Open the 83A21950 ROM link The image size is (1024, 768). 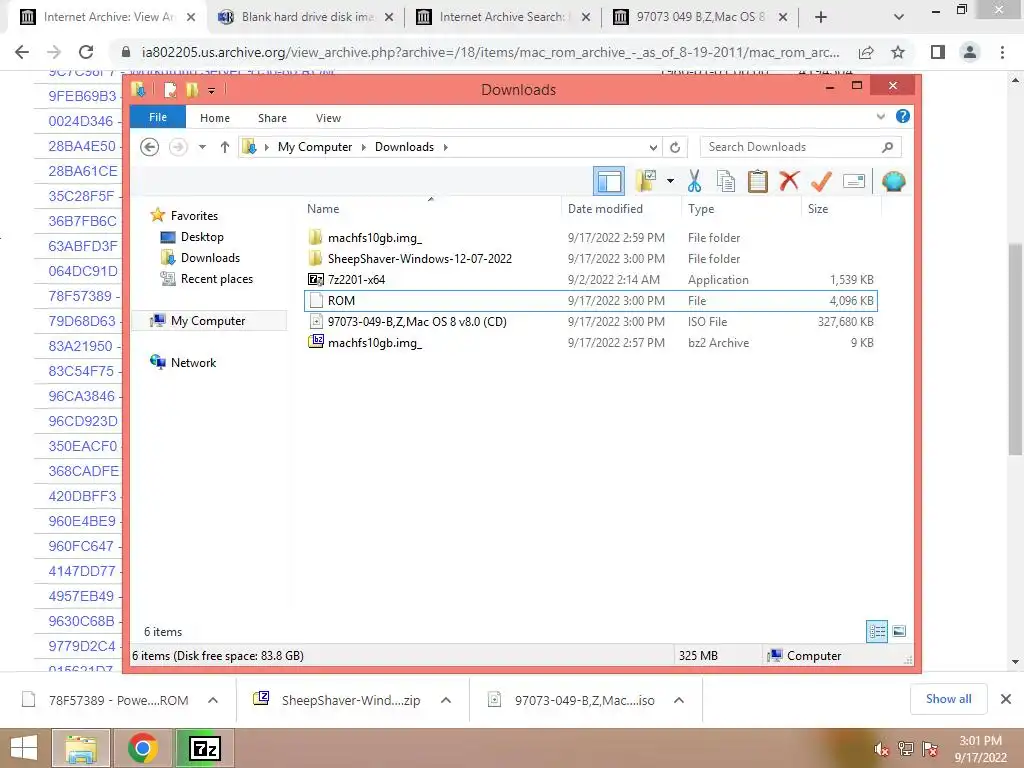coord(80,346)
